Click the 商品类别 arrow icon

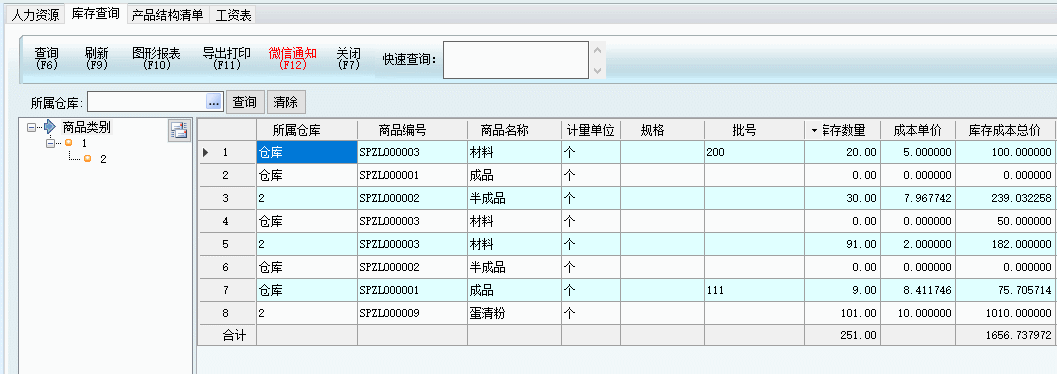[49, 127]
